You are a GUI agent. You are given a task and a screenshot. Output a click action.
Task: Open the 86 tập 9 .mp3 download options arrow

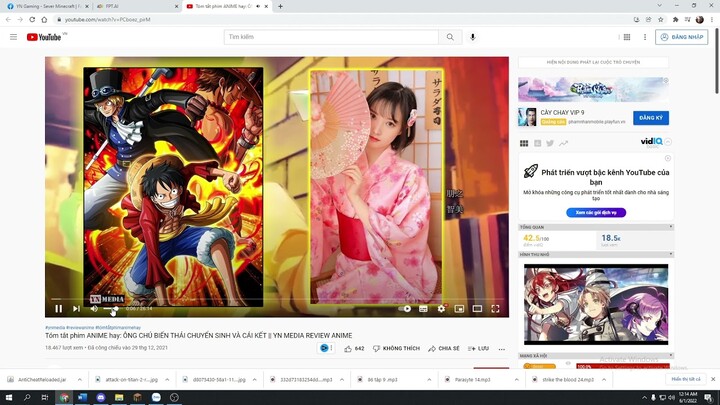[x=429, y=380]
